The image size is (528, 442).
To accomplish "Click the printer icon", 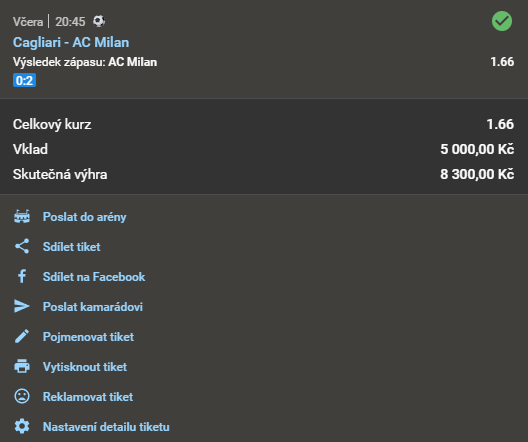I will pos(22,366).
